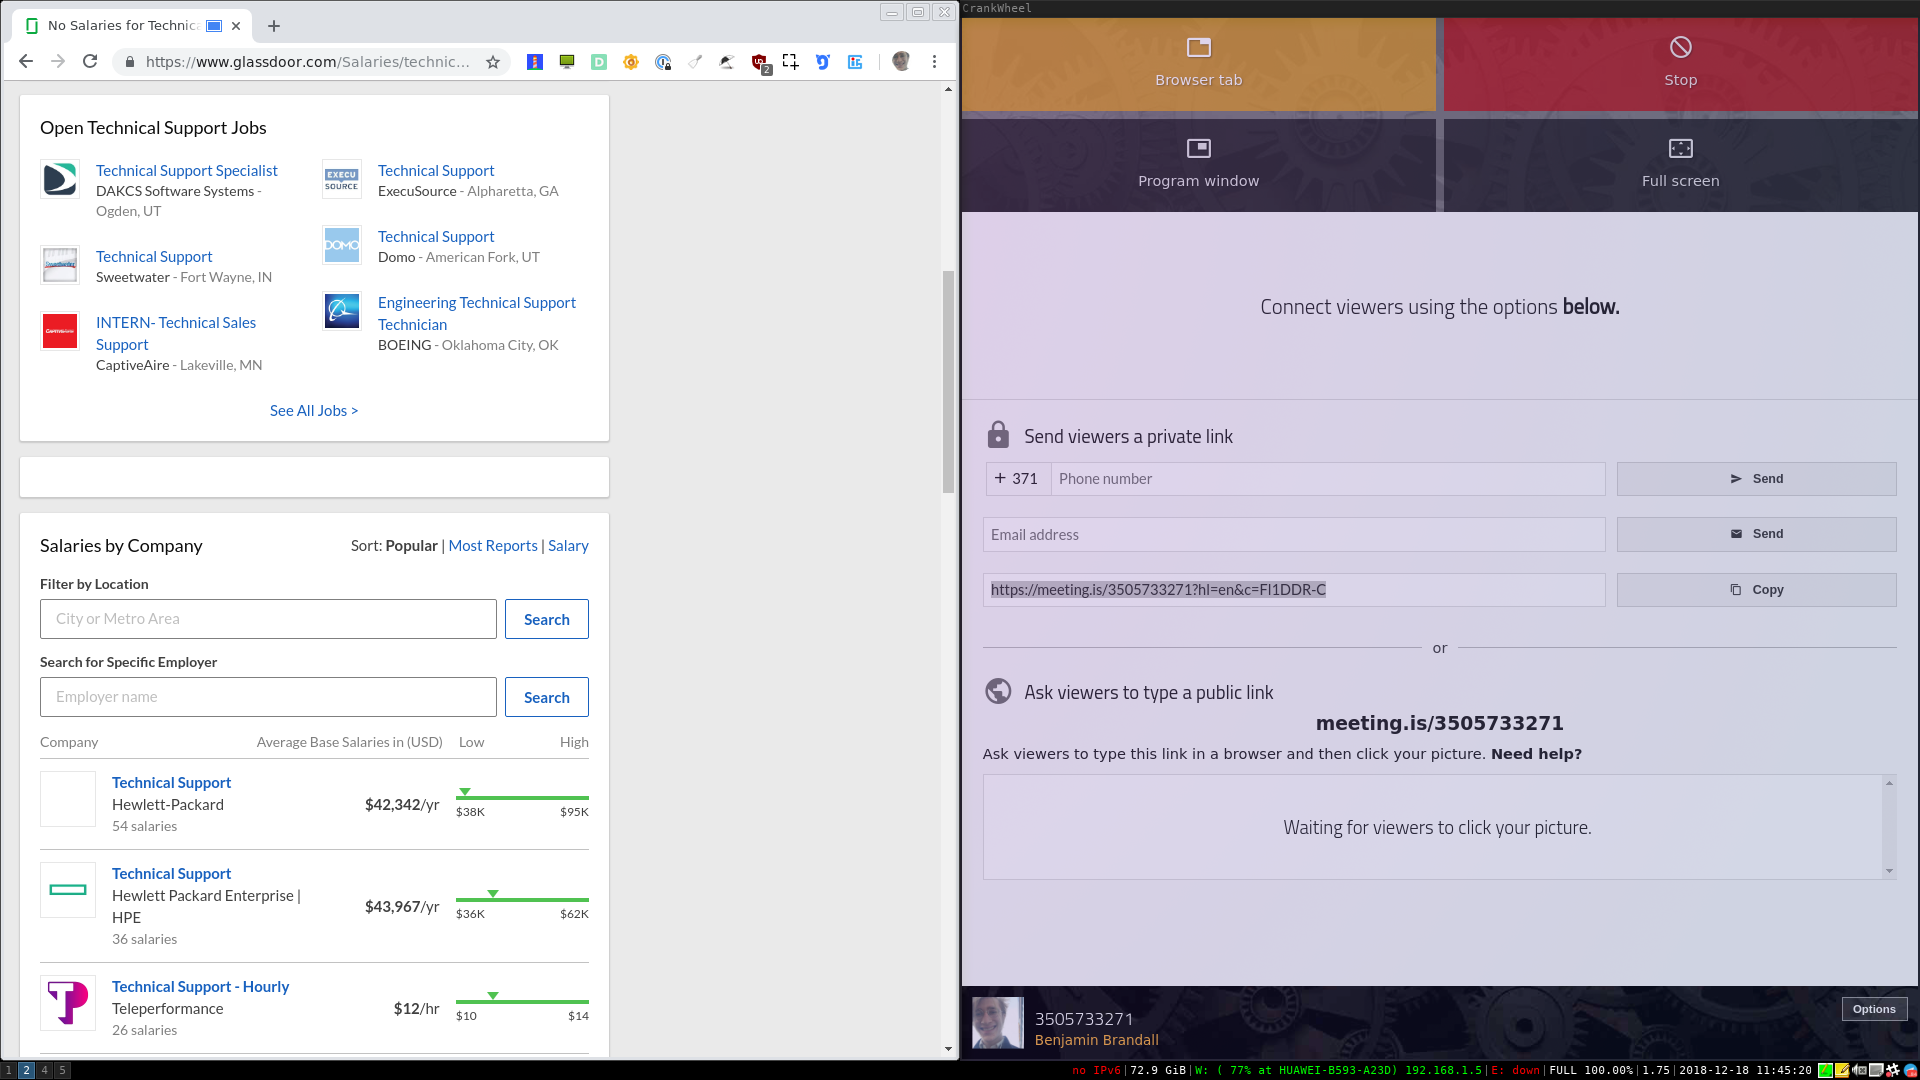
Task: Sort salaries by Salary
Action: tap(568, 546)
